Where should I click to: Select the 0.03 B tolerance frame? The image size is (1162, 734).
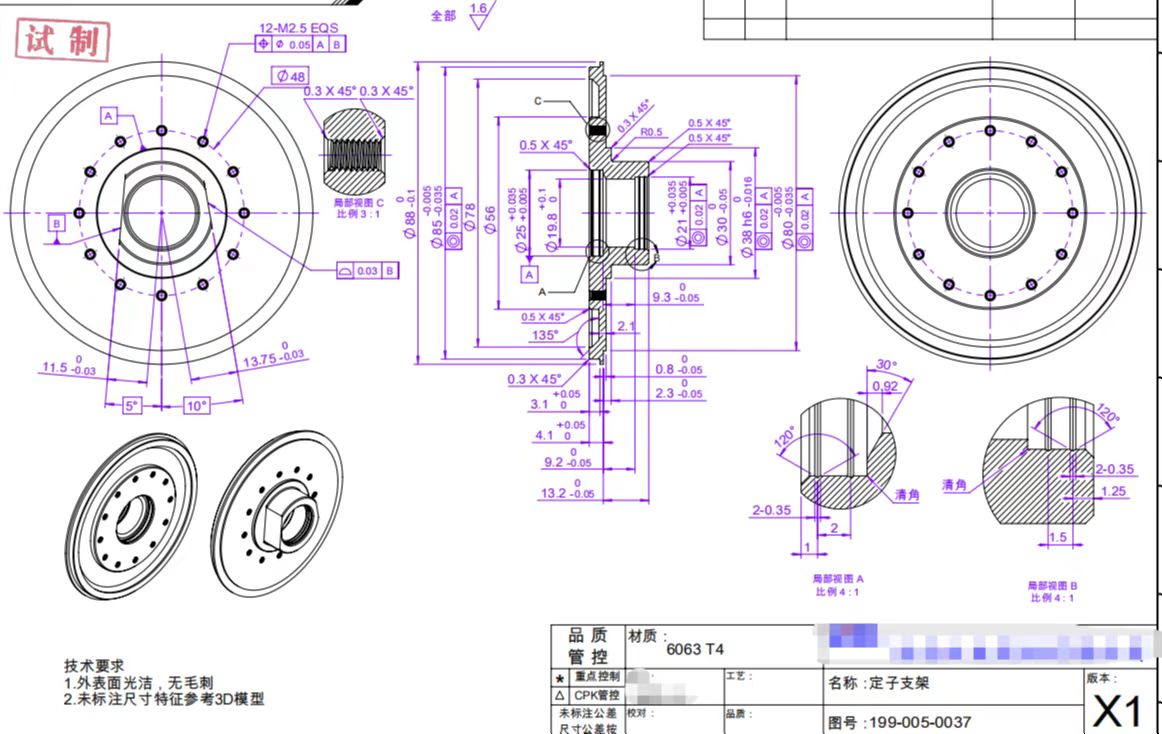coord(367,270)
